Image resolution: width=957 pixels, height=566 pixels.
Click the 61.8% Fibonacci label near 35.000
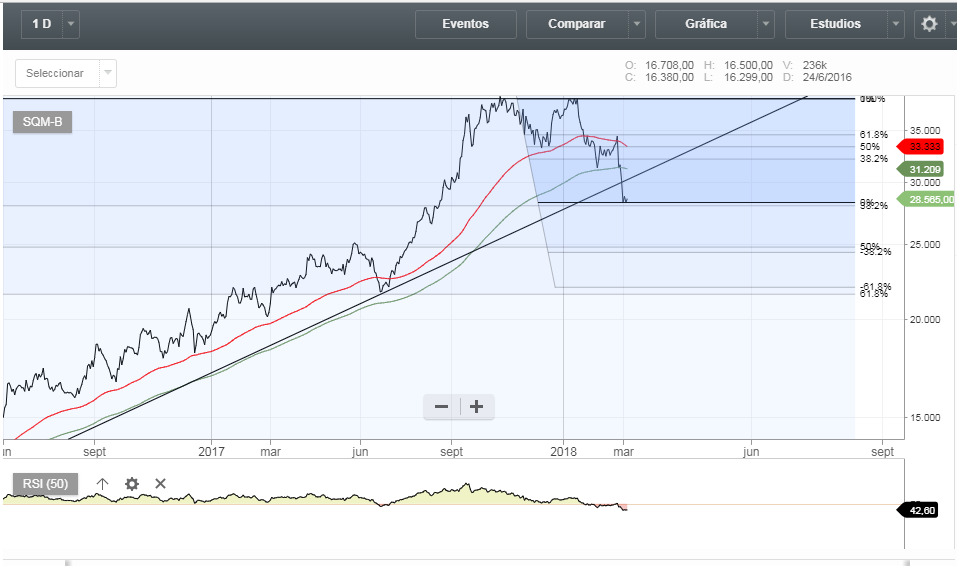pos(874,134)
